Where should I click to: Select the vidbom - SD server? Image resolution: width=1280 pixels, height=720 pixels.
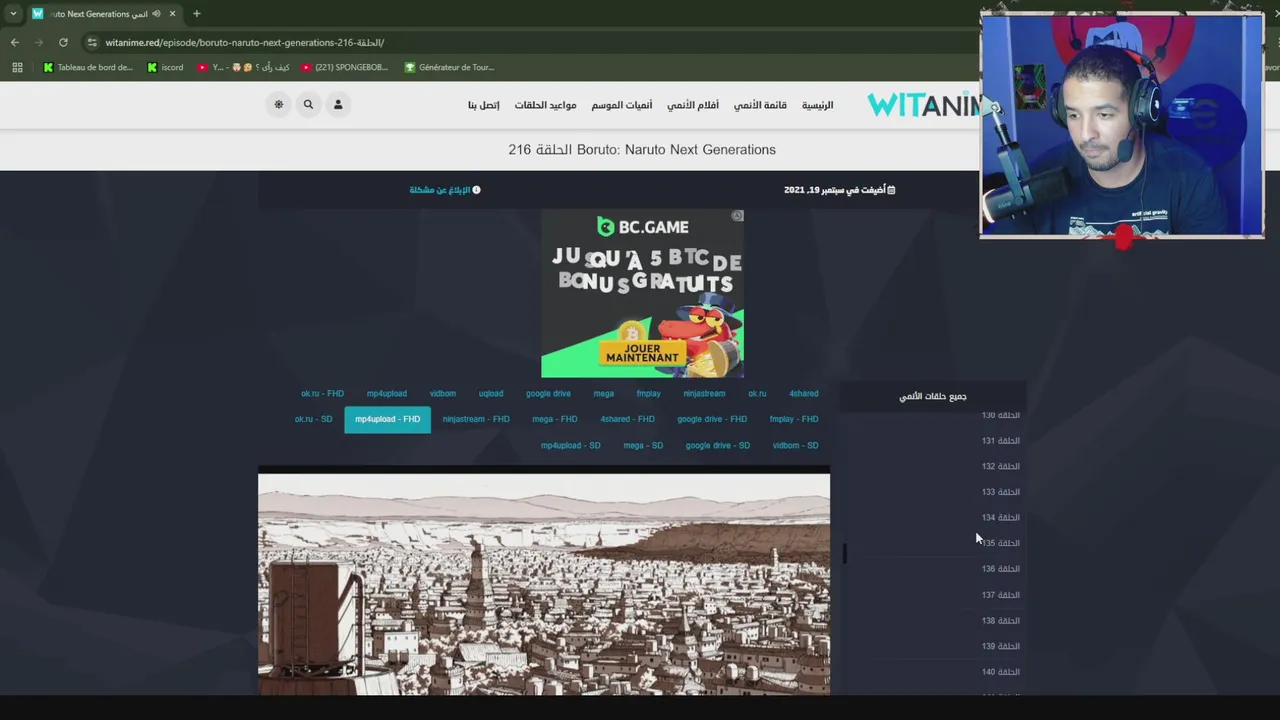coord(795,445)
